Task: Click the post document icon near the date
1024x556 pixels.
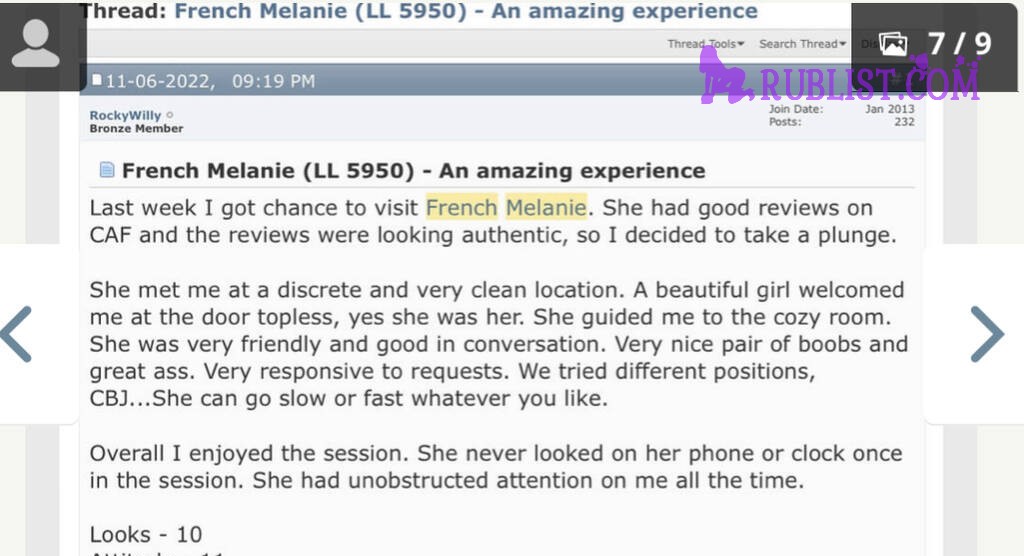Action: 97,80
